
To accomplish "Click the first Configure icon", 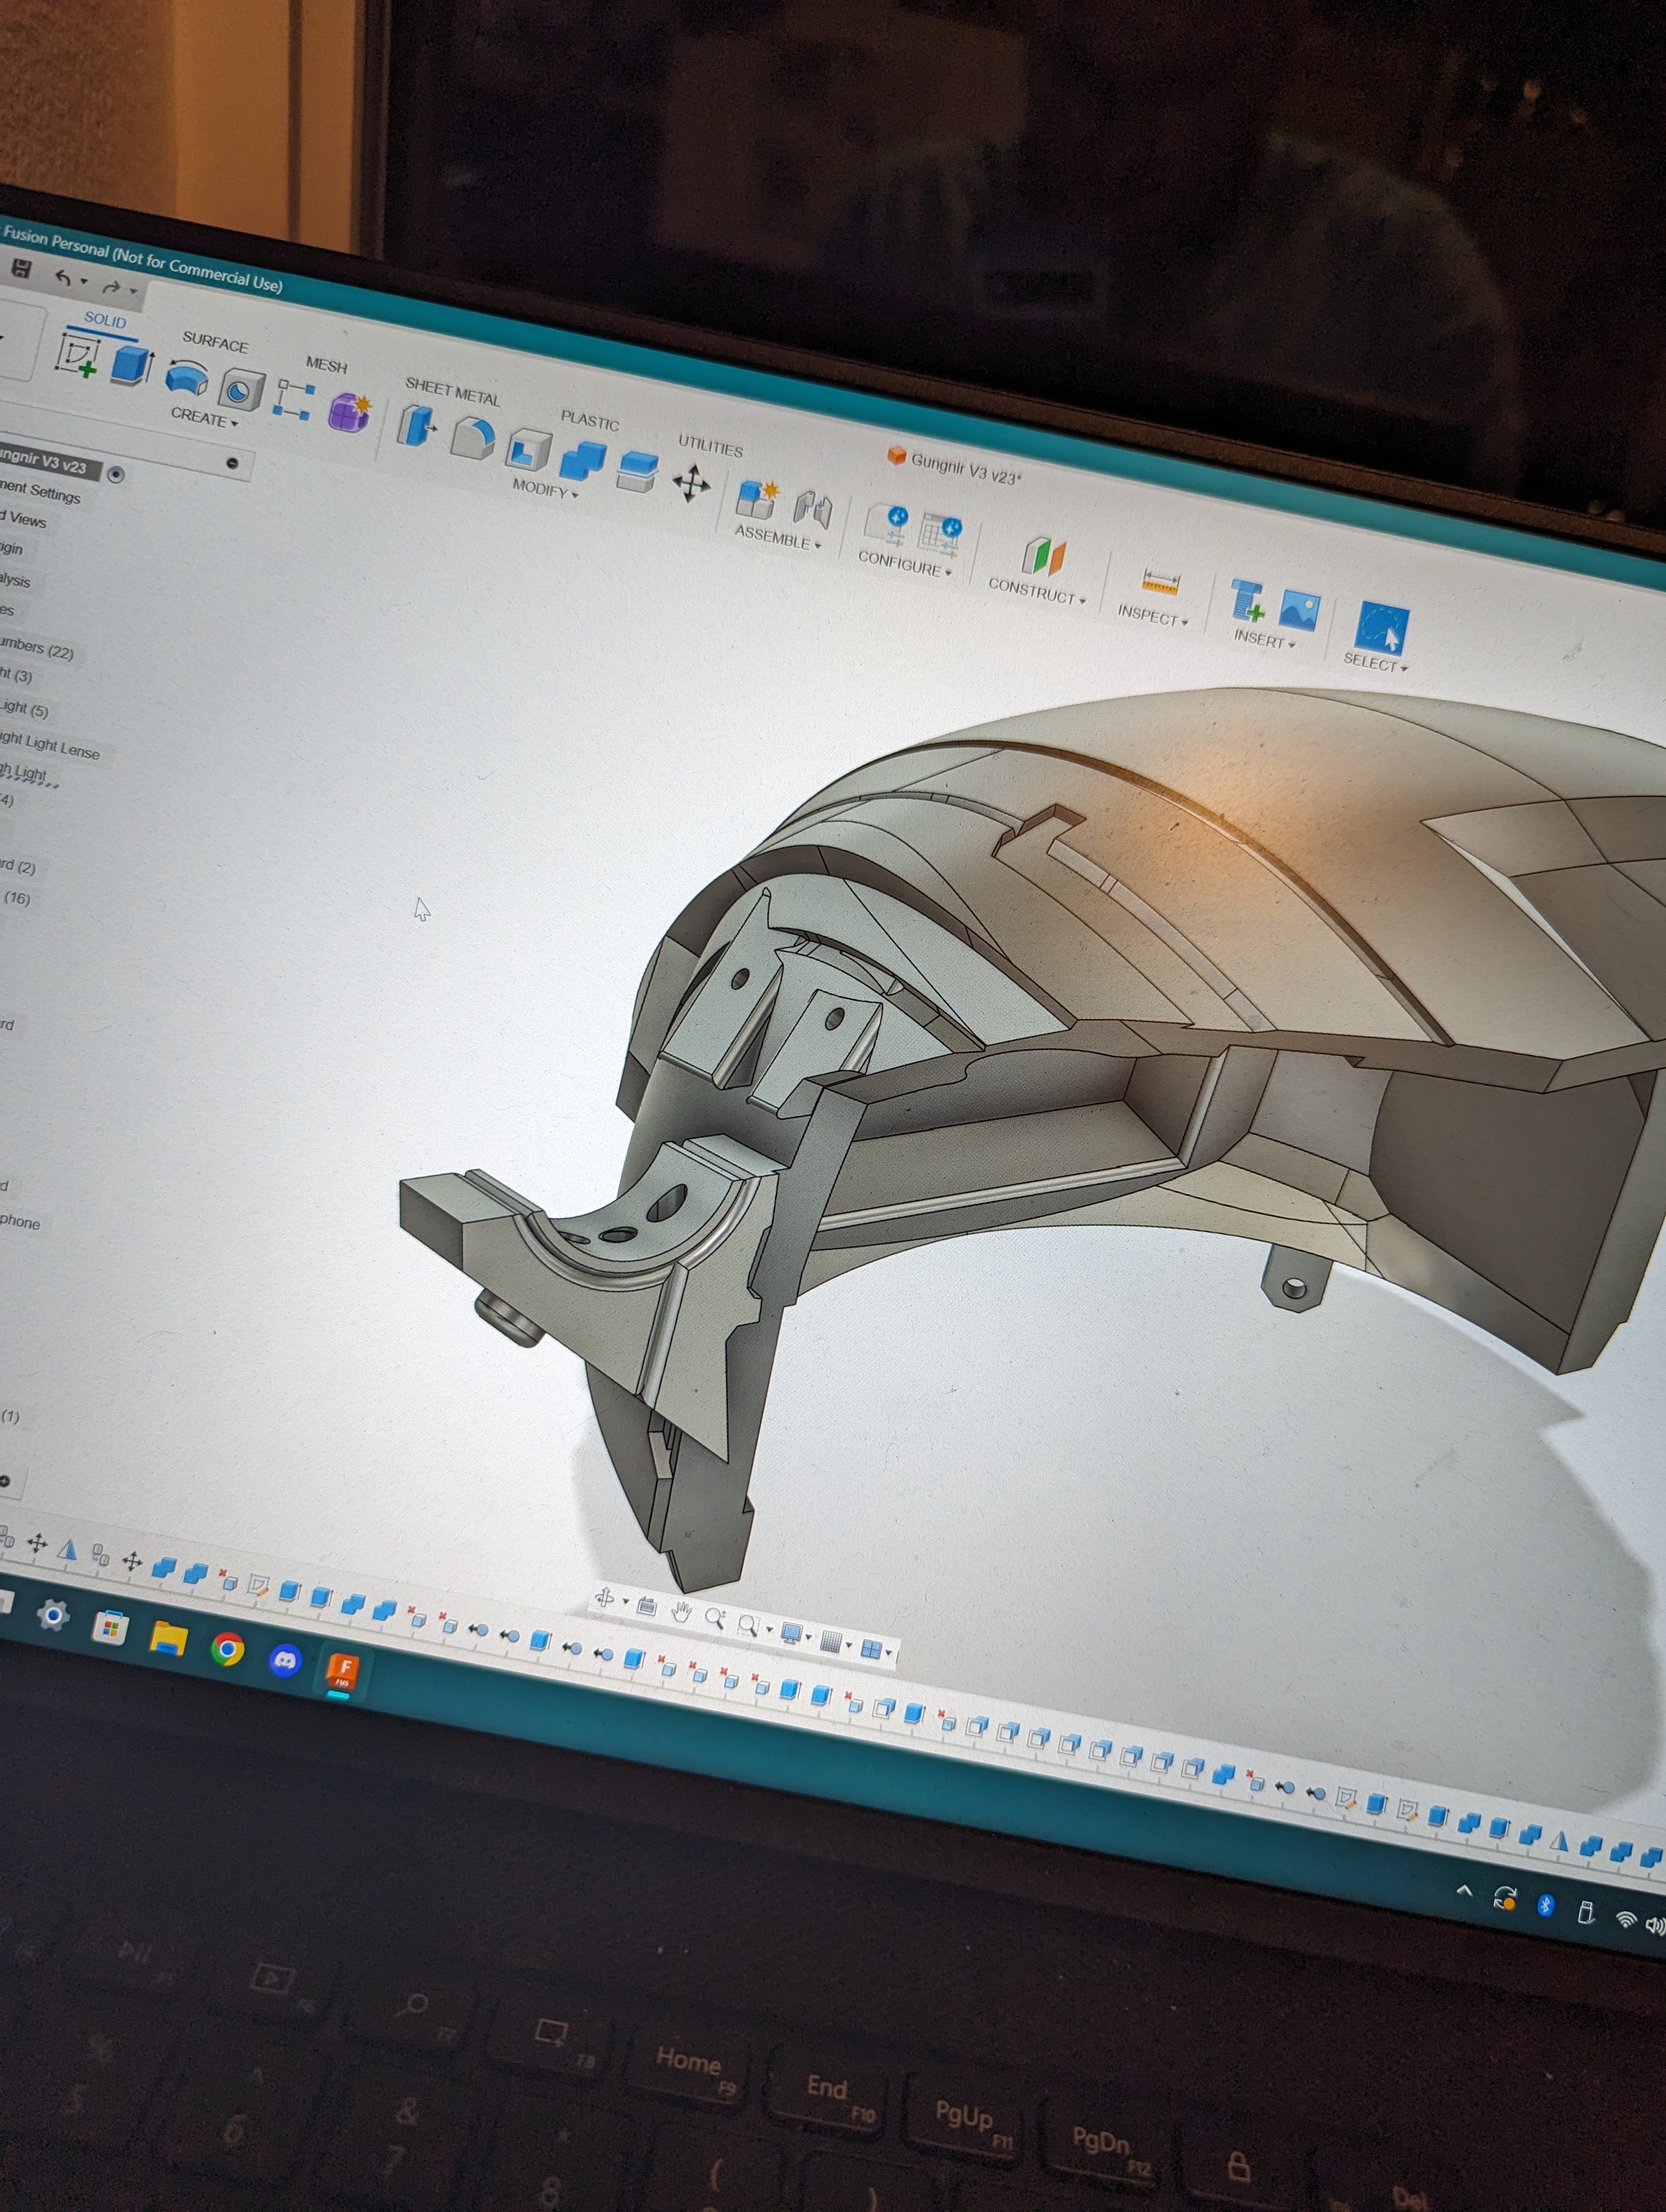I will point(888,525).
